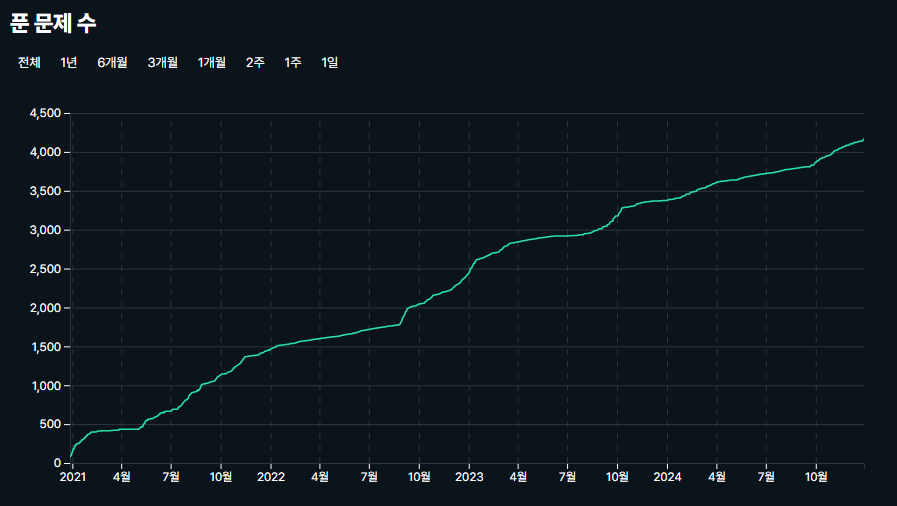Switch chart to 6개월 range
Image resolution: width=897 pixels, height=506 pixels.
112,62
